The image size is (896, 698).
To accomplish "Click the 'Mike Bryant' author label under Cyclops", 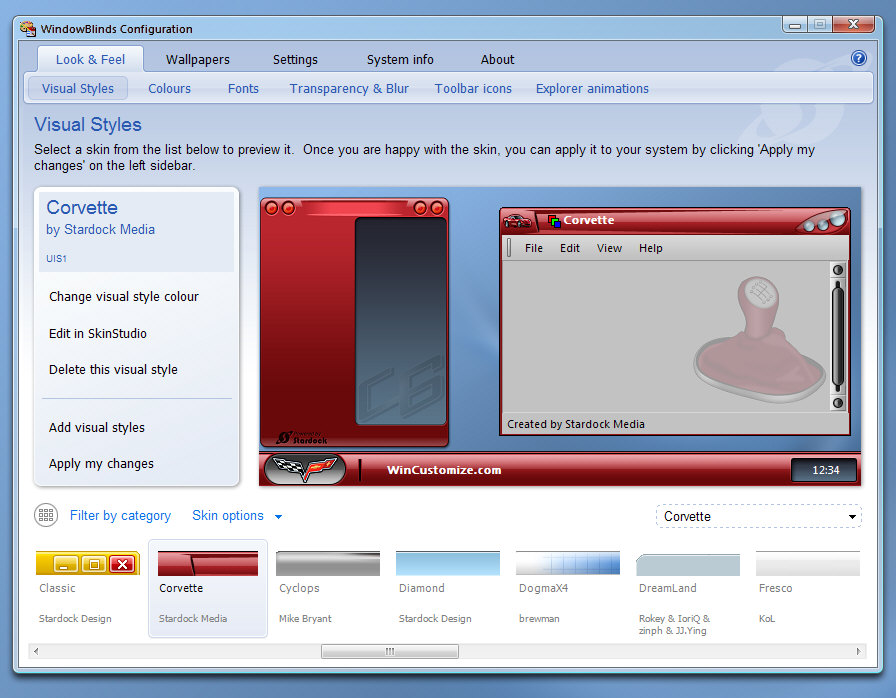I will coord(305,619).
